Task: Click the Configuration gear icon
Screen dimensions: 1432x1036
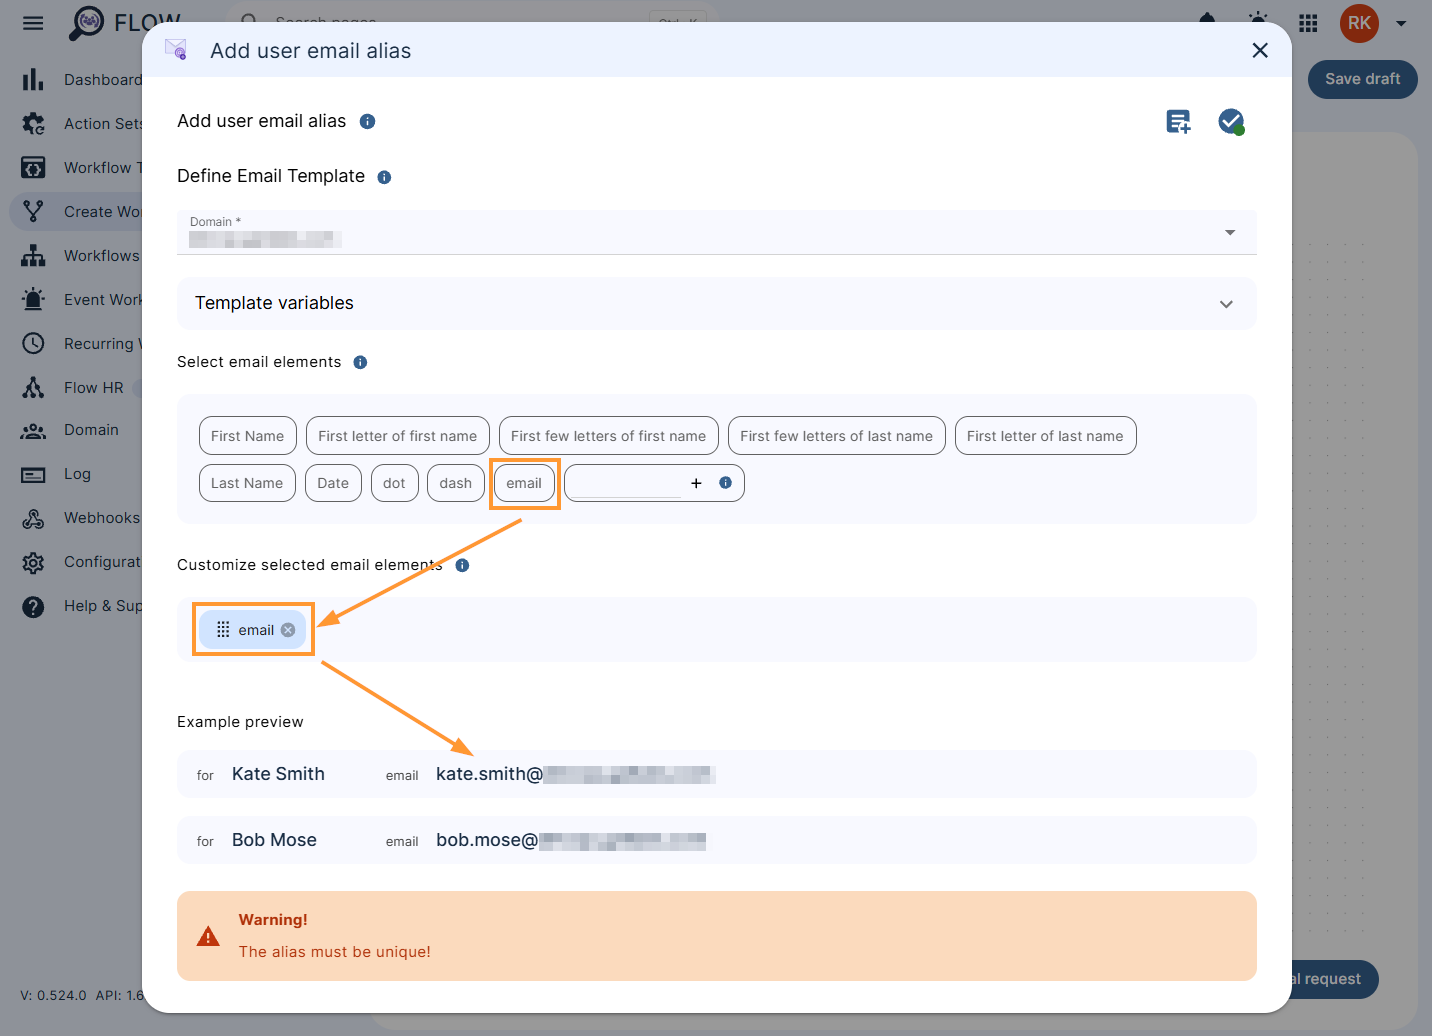Action: [33, 562]
